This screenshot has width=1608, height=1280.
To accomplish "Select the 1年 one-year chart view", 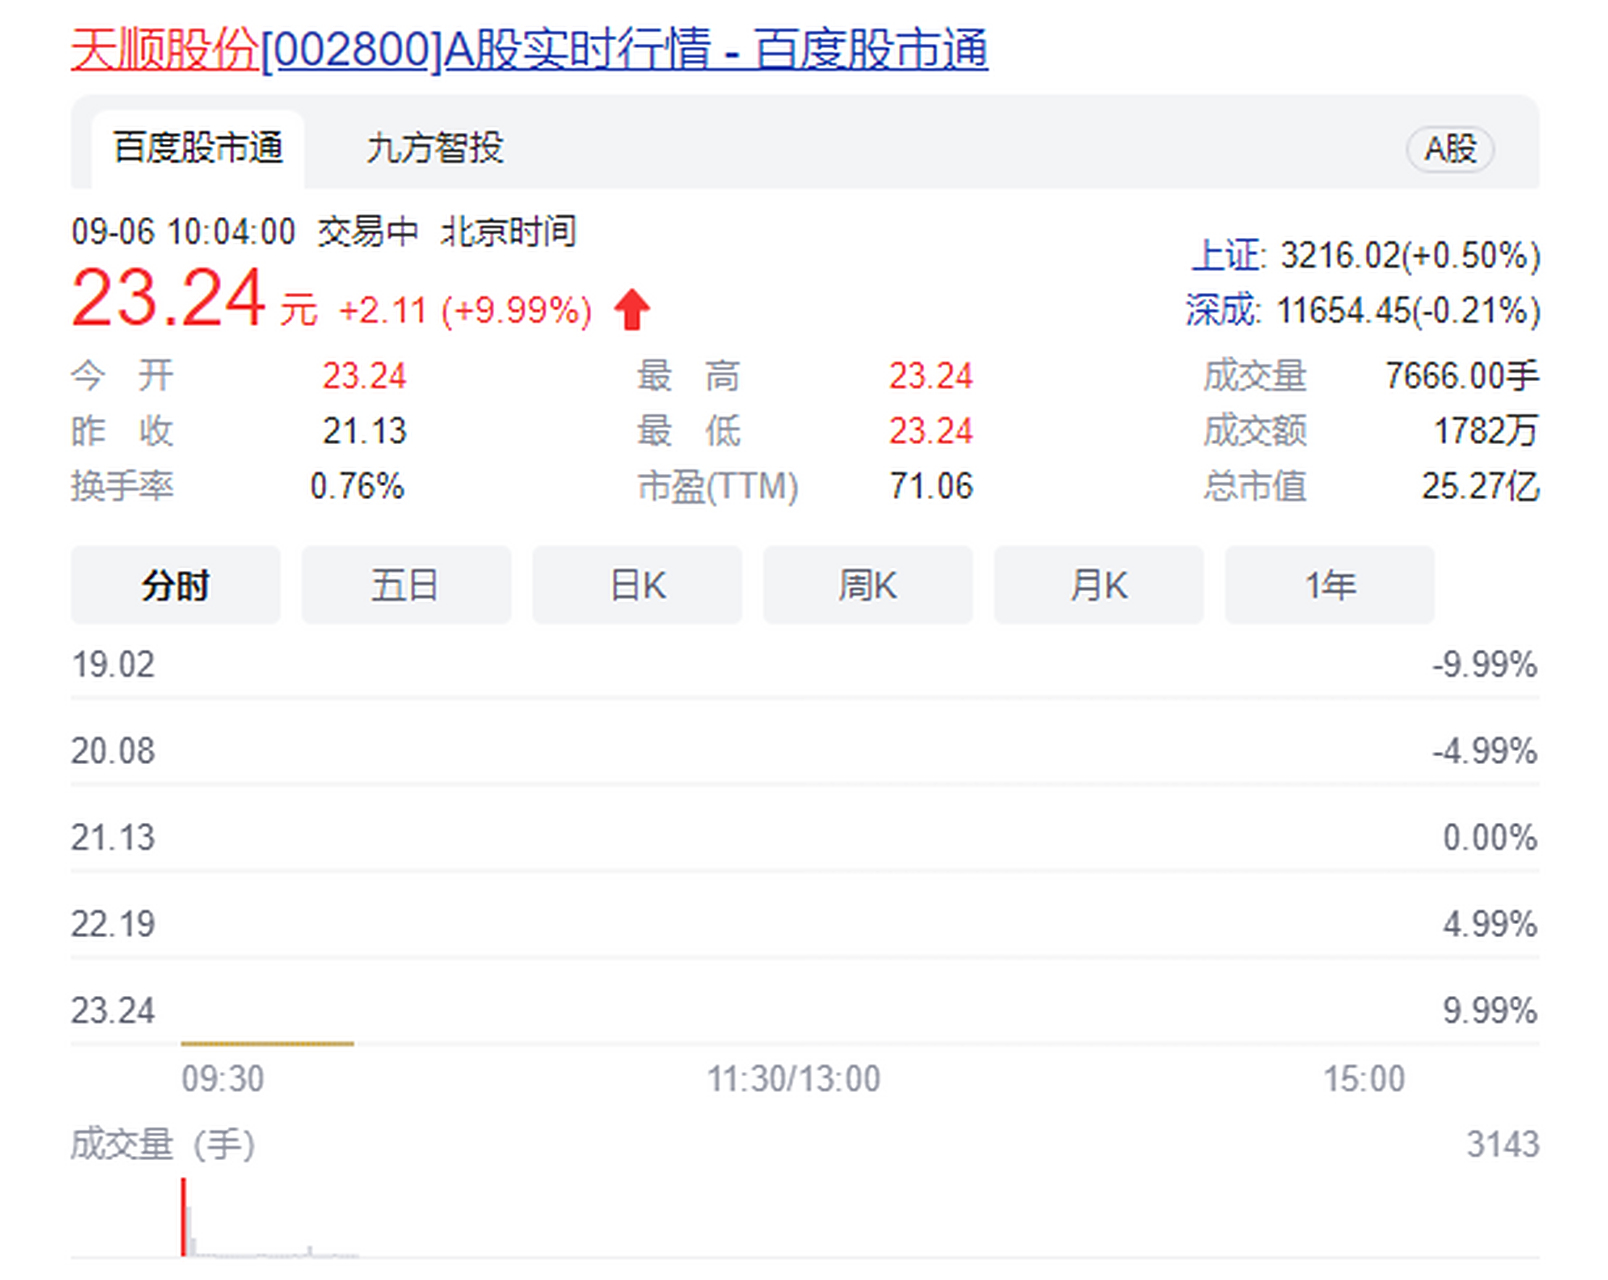I will (x=1329, y=585).
